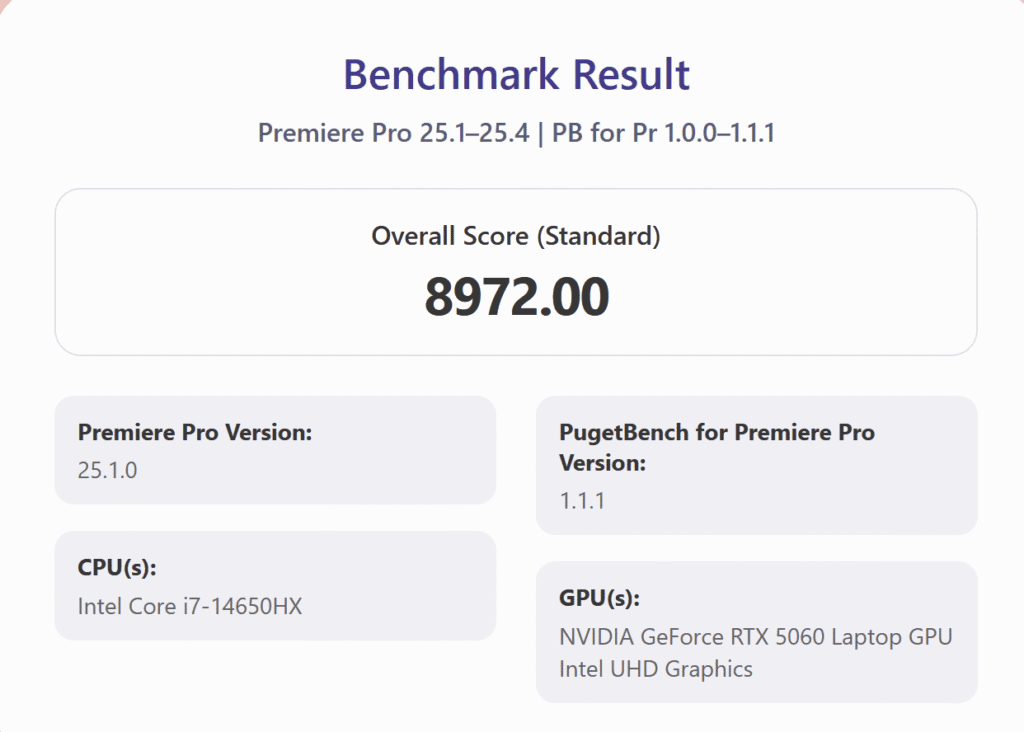Click the "Premiere Pro Version:" field label

[195, 433]
